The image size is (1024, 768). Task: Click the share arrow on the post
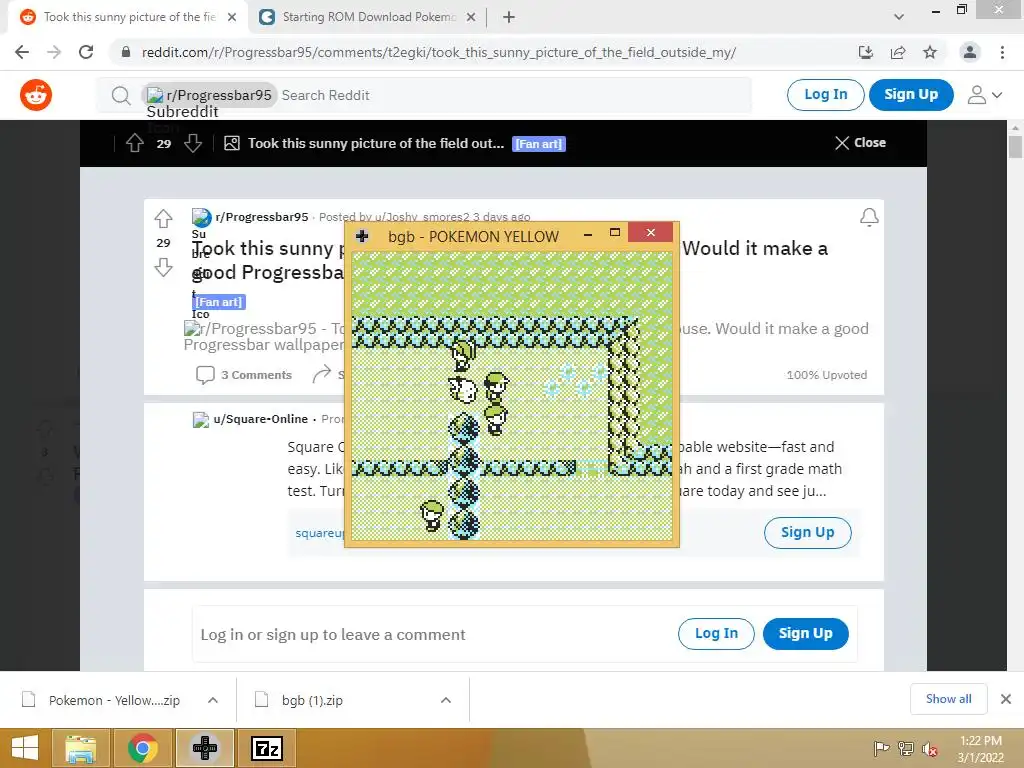click(x=321, y=374)
